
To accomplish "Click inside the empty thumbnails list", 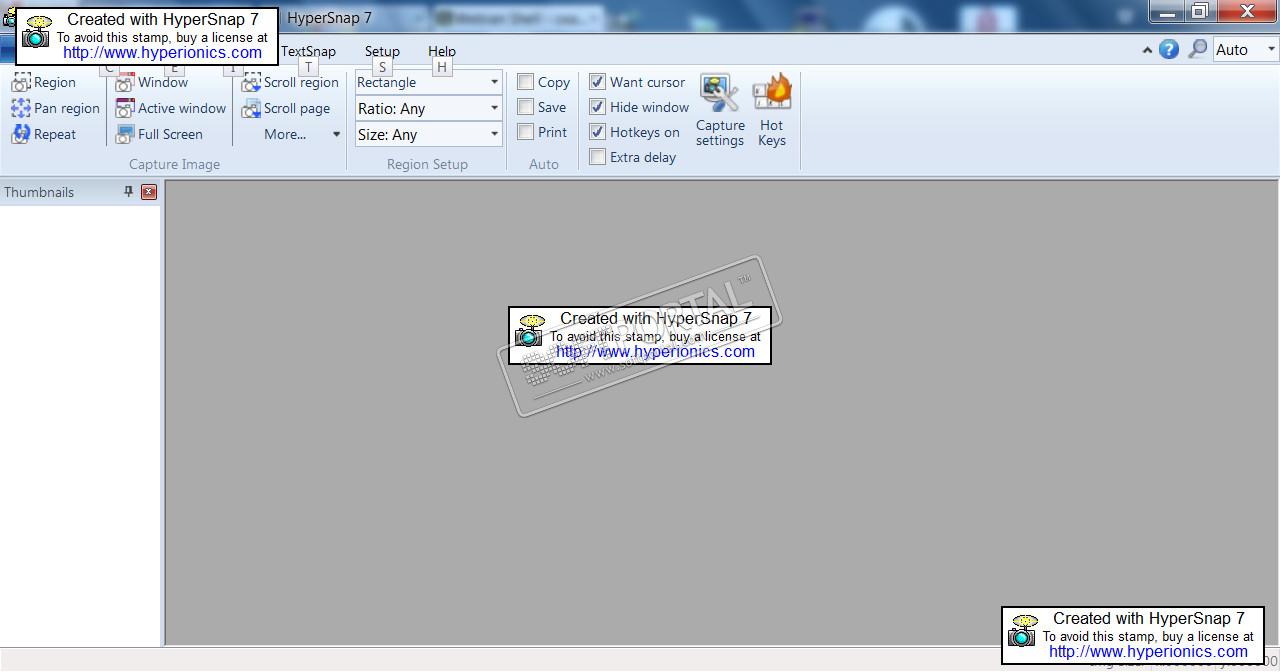I will pyautogui.click(x=80, y=424).
